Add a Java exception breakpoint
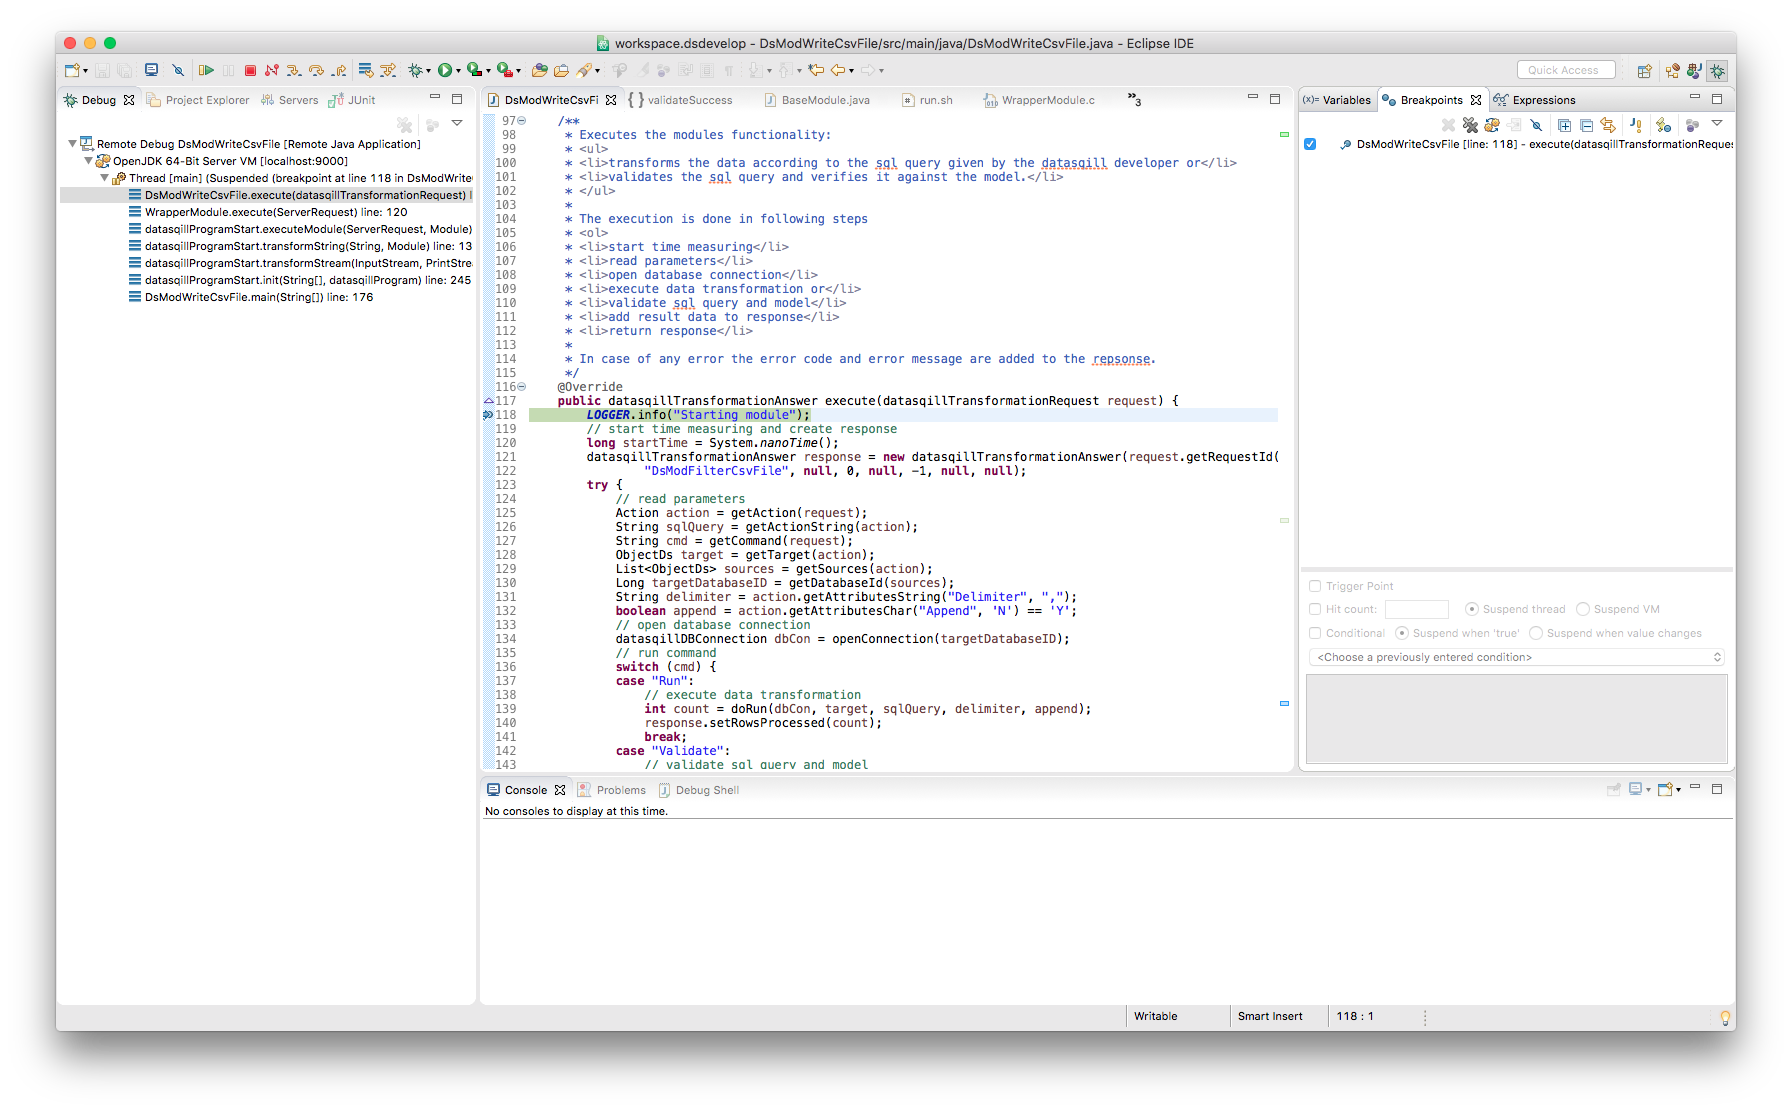The width and height of the screenshot is (1792, 1111). 1636,125
